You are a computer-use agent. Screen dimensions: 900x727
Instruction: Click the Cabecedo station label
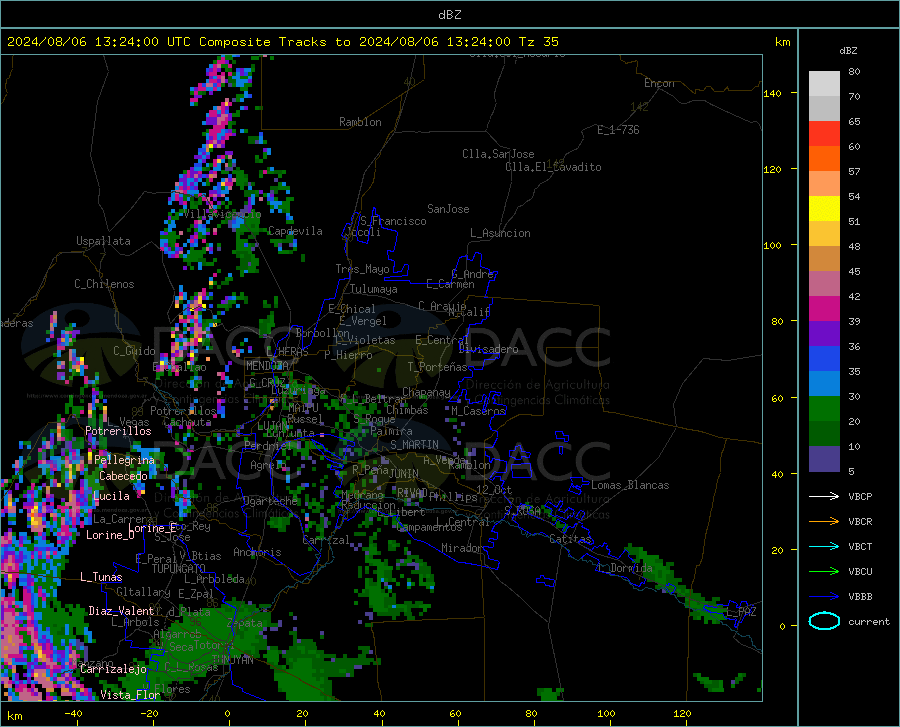click(123, 476)
